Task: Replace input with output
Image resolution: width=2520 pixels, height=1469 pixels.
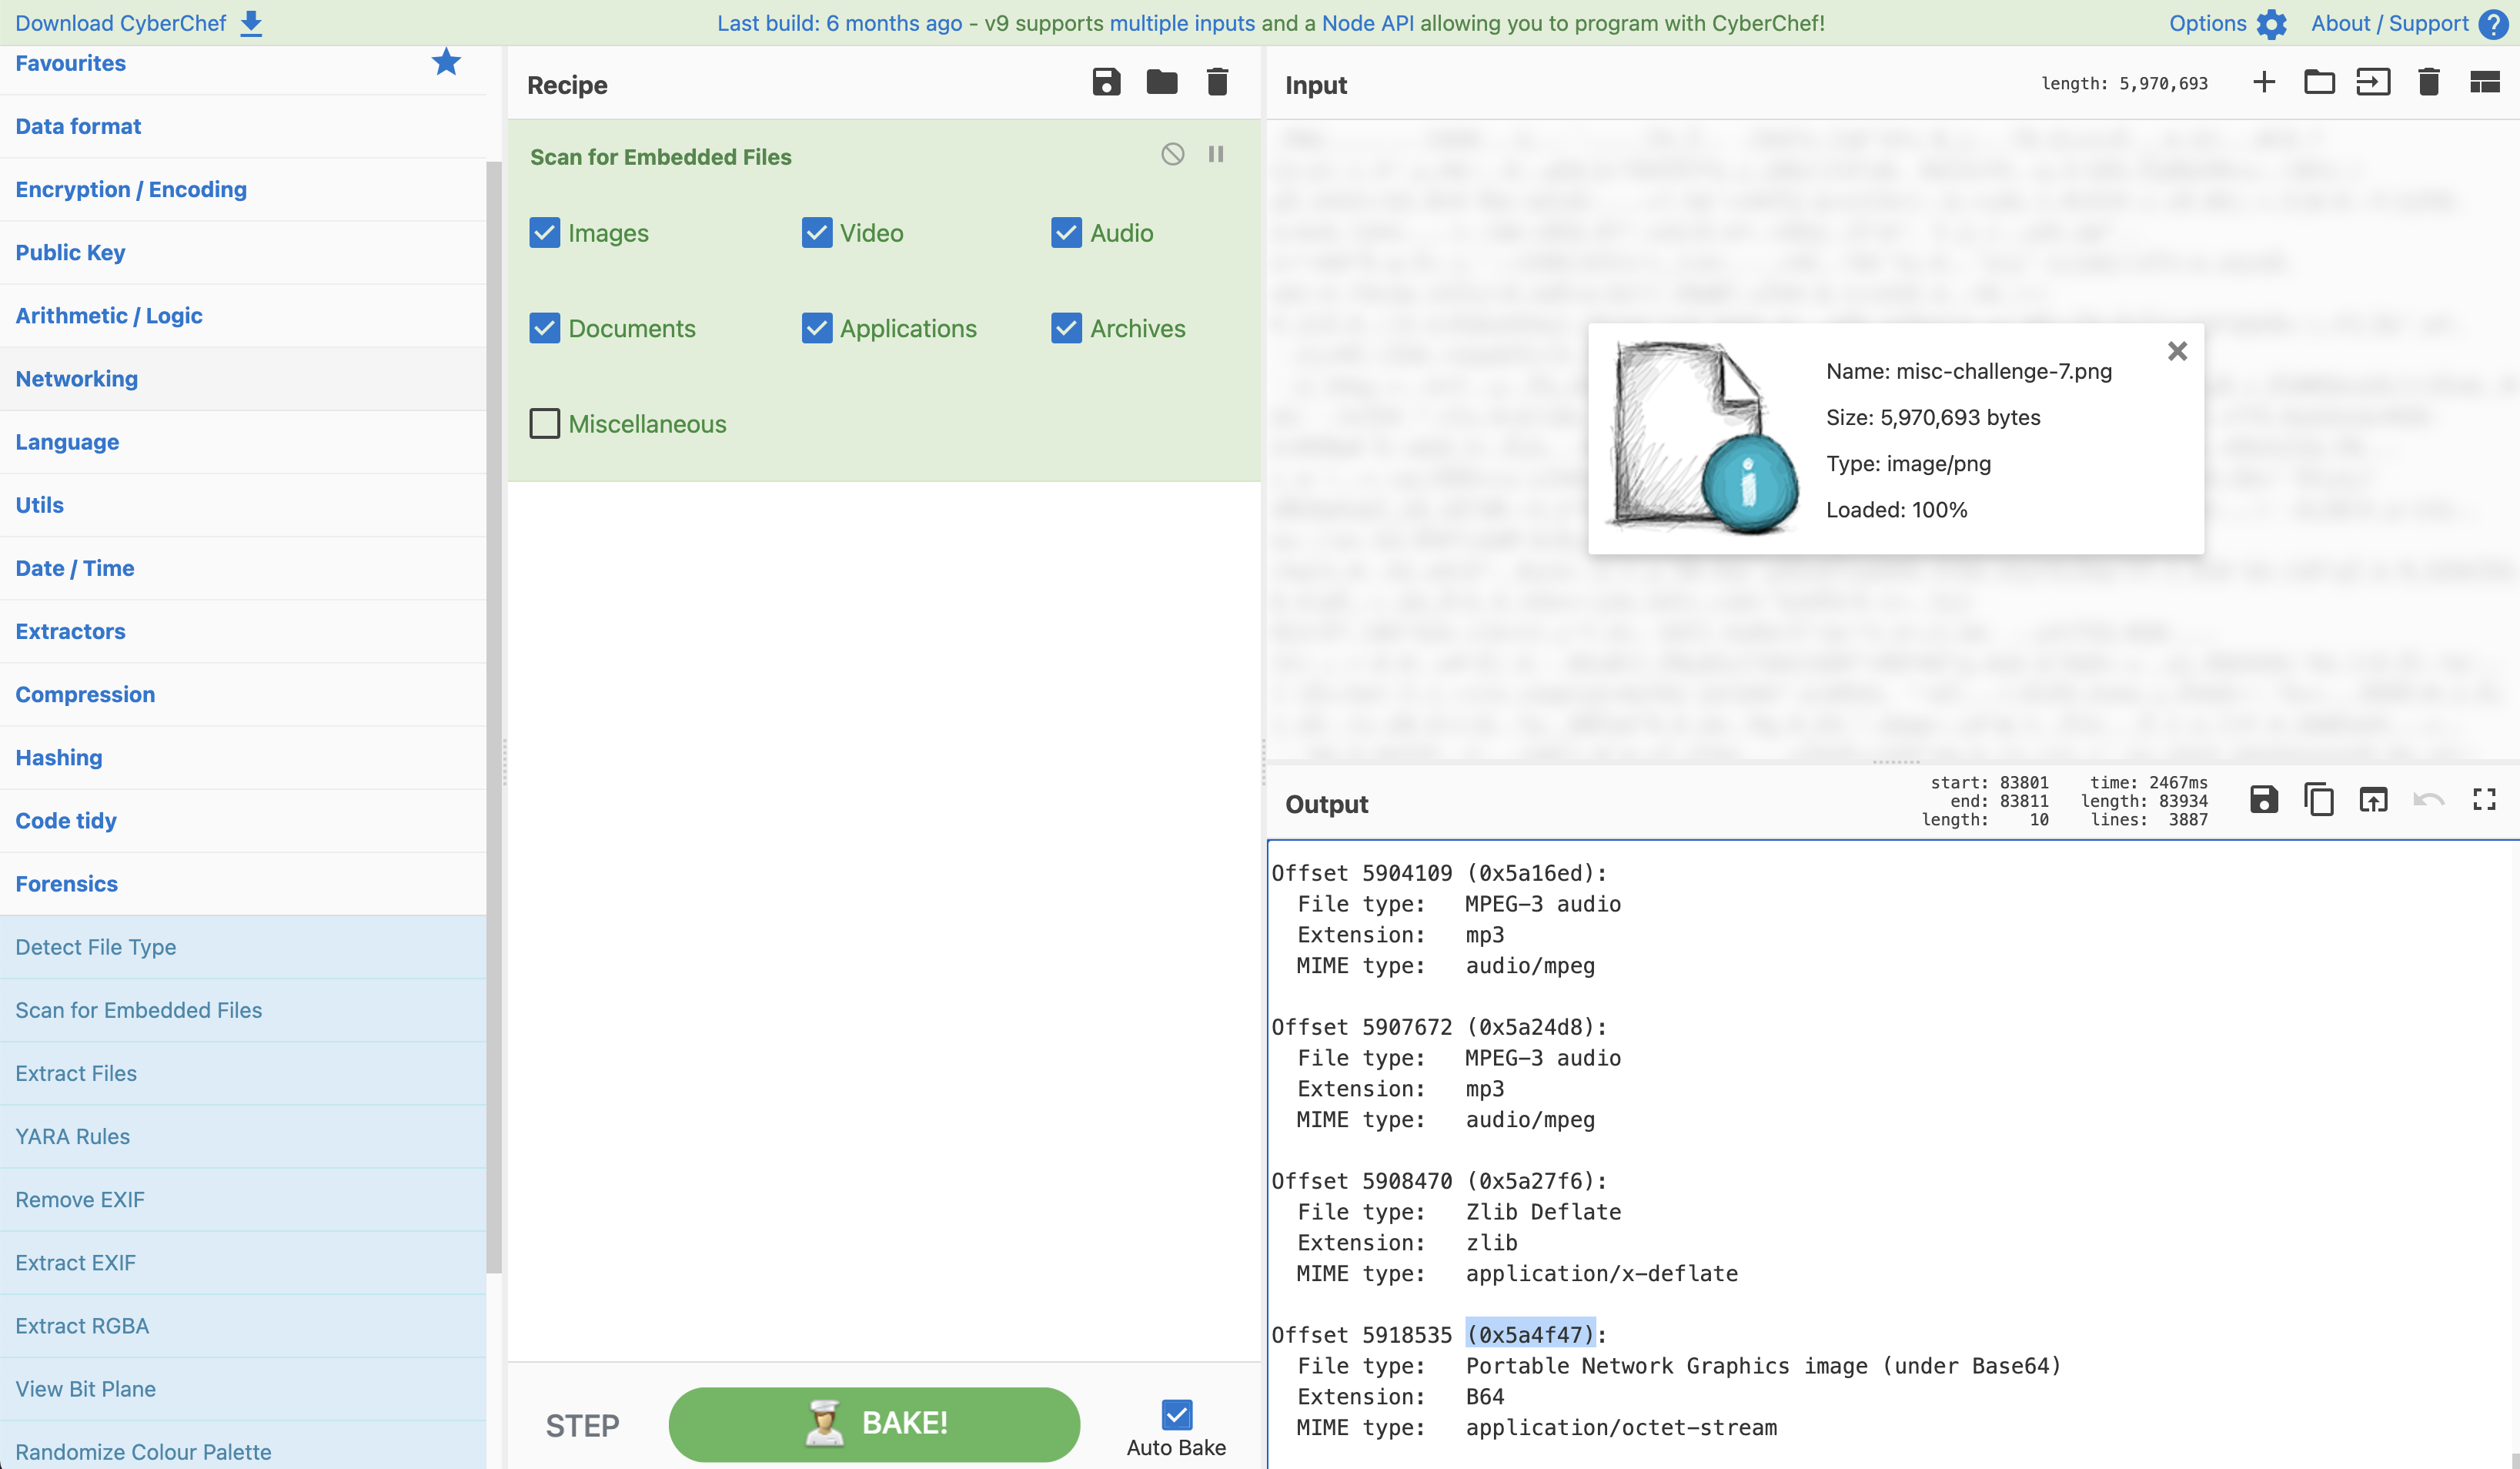Action: (x=2373, y=800)
